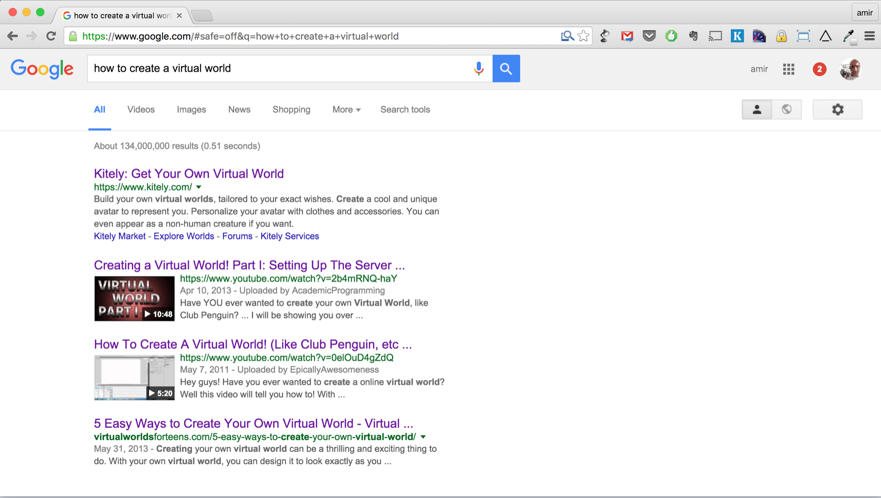Image resolution: width=881 pixels, height=498 pixels.
Task: Expand the More search categories dropdown
Action: (346, 110)
